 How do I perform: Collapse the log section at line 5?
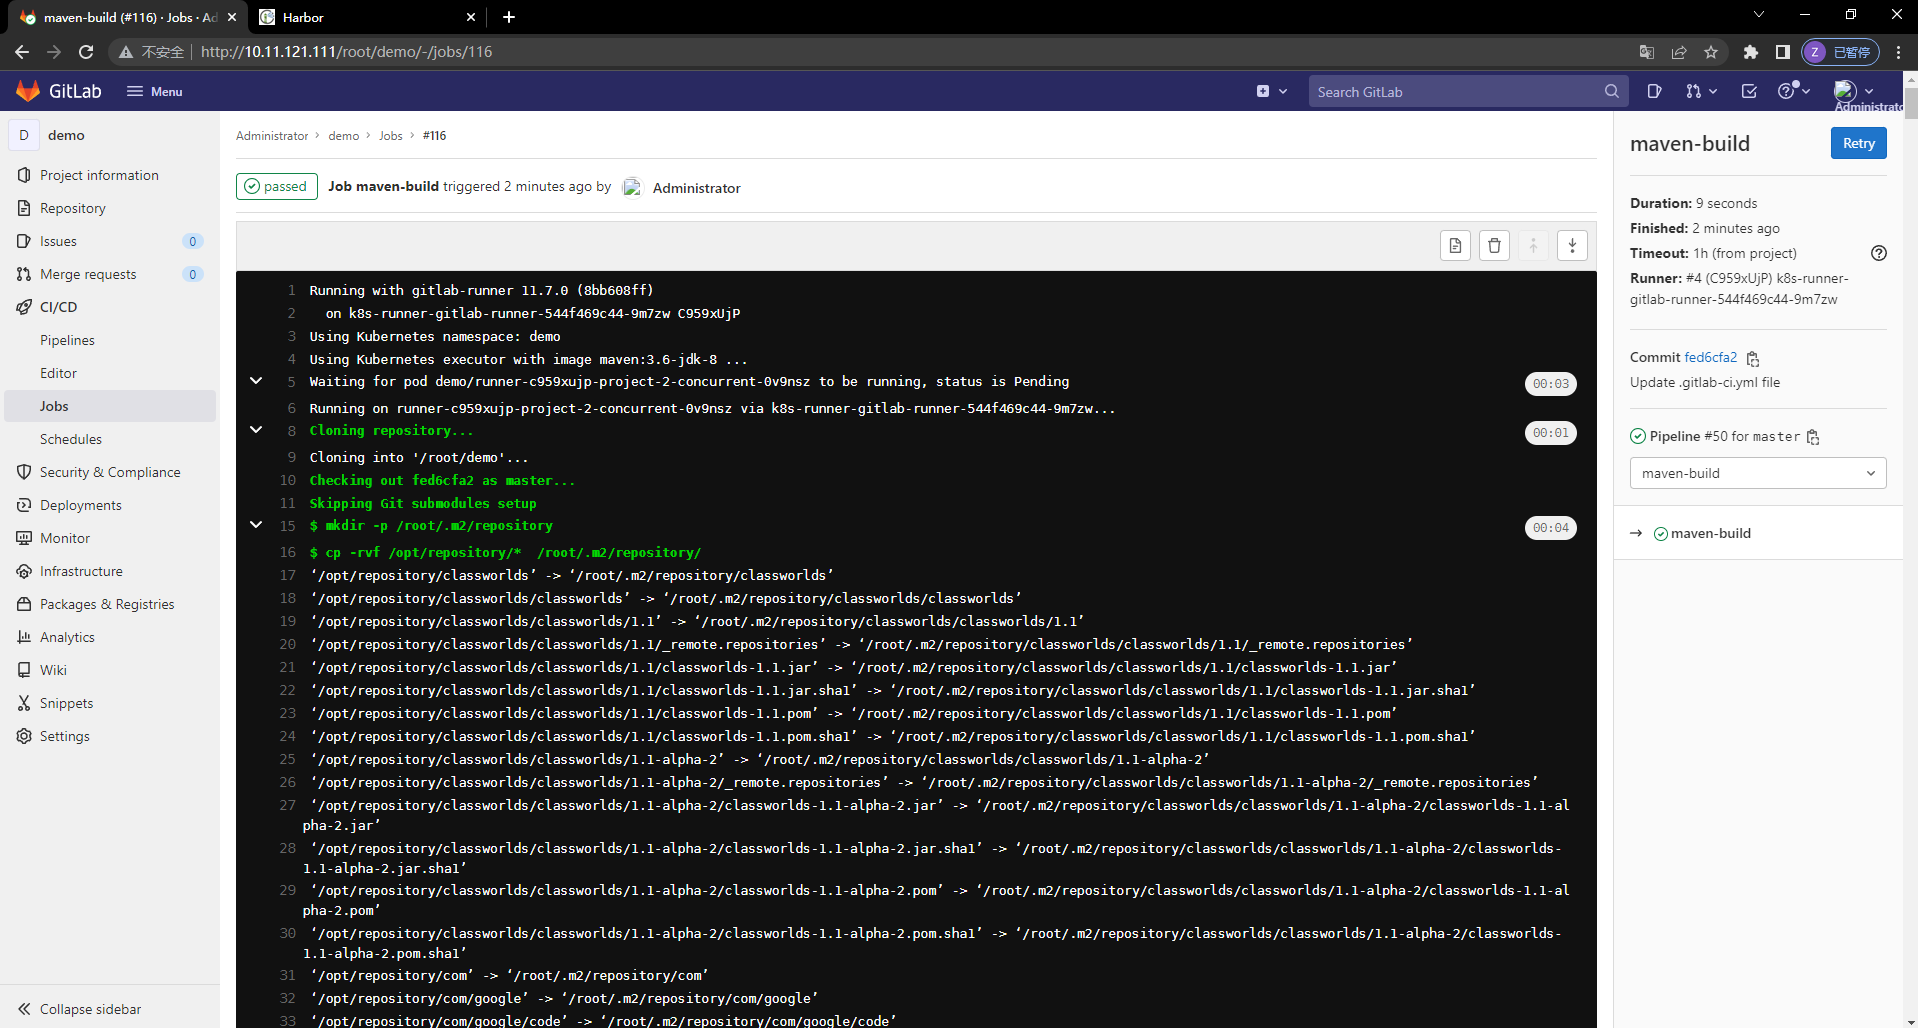(x=256, y=381)
